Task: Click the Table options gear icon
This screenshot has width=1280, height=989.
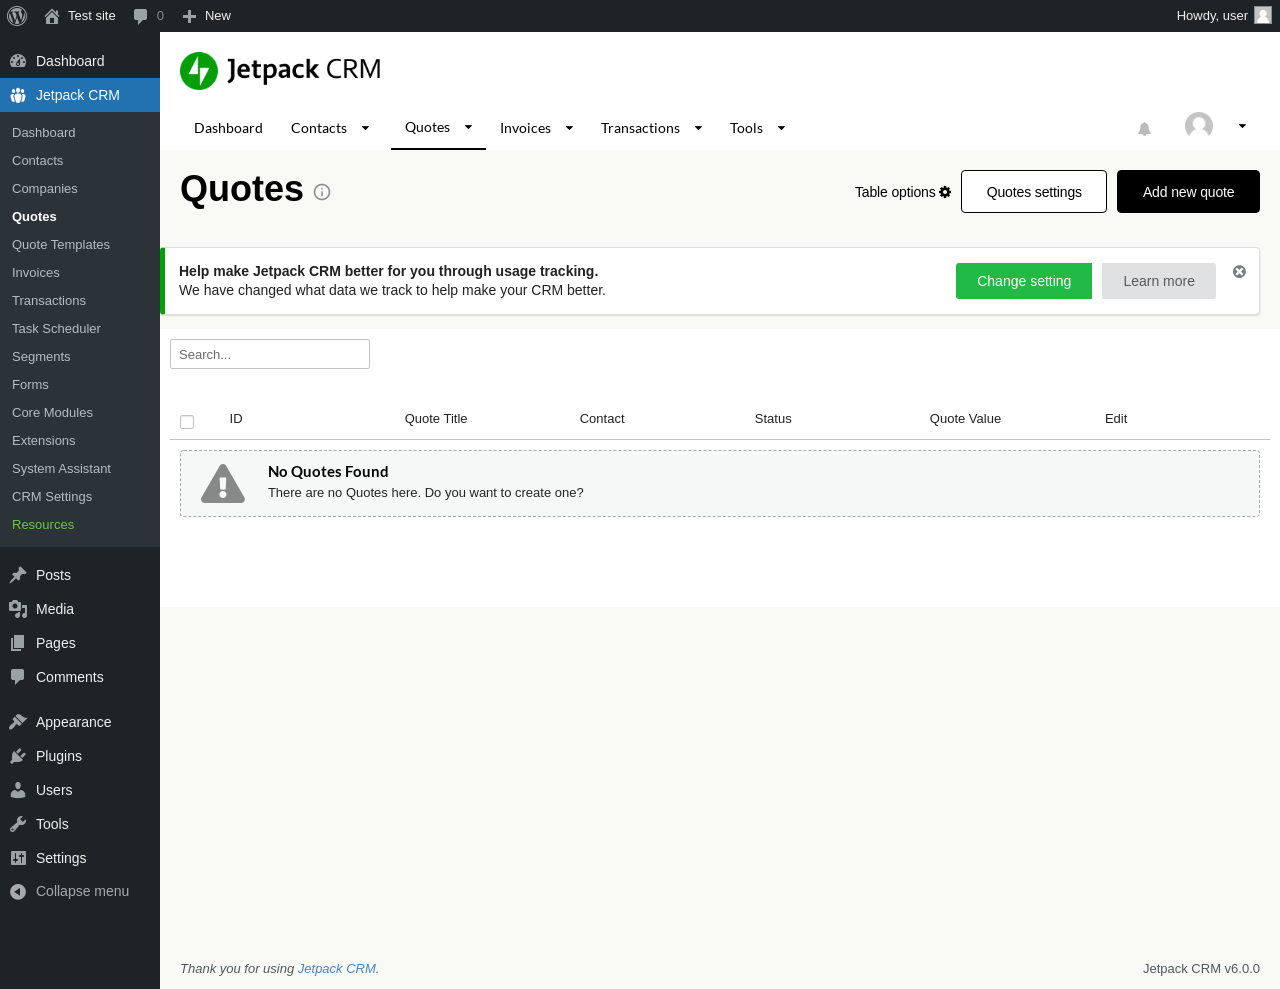Action: point(945,192)
